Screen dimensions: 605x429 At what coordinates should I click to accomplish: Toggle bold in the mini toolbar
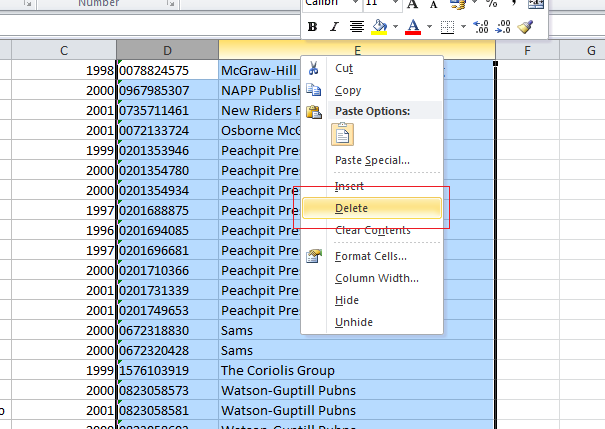pyautogui.click(x=312, y=27)
